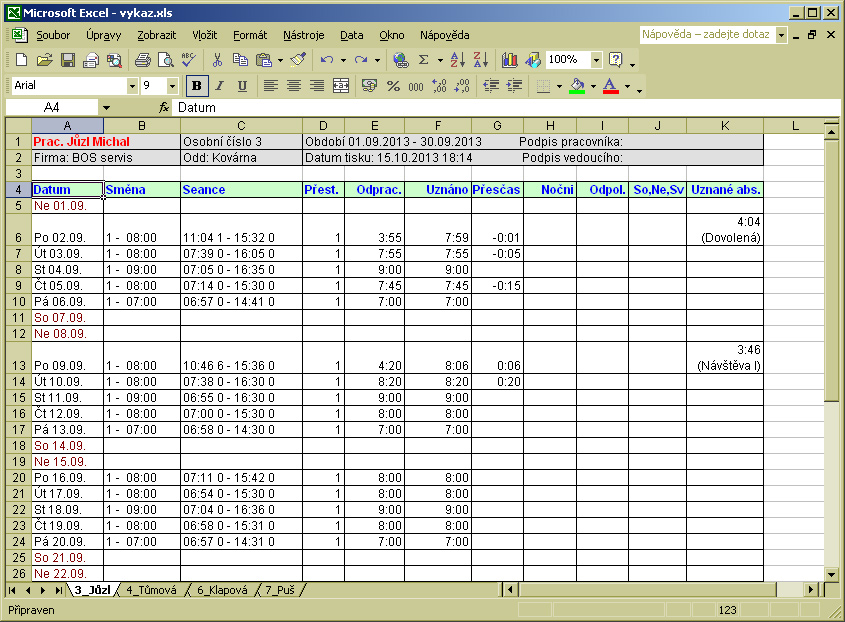Insert a hyperlink

tap(400, 60)
